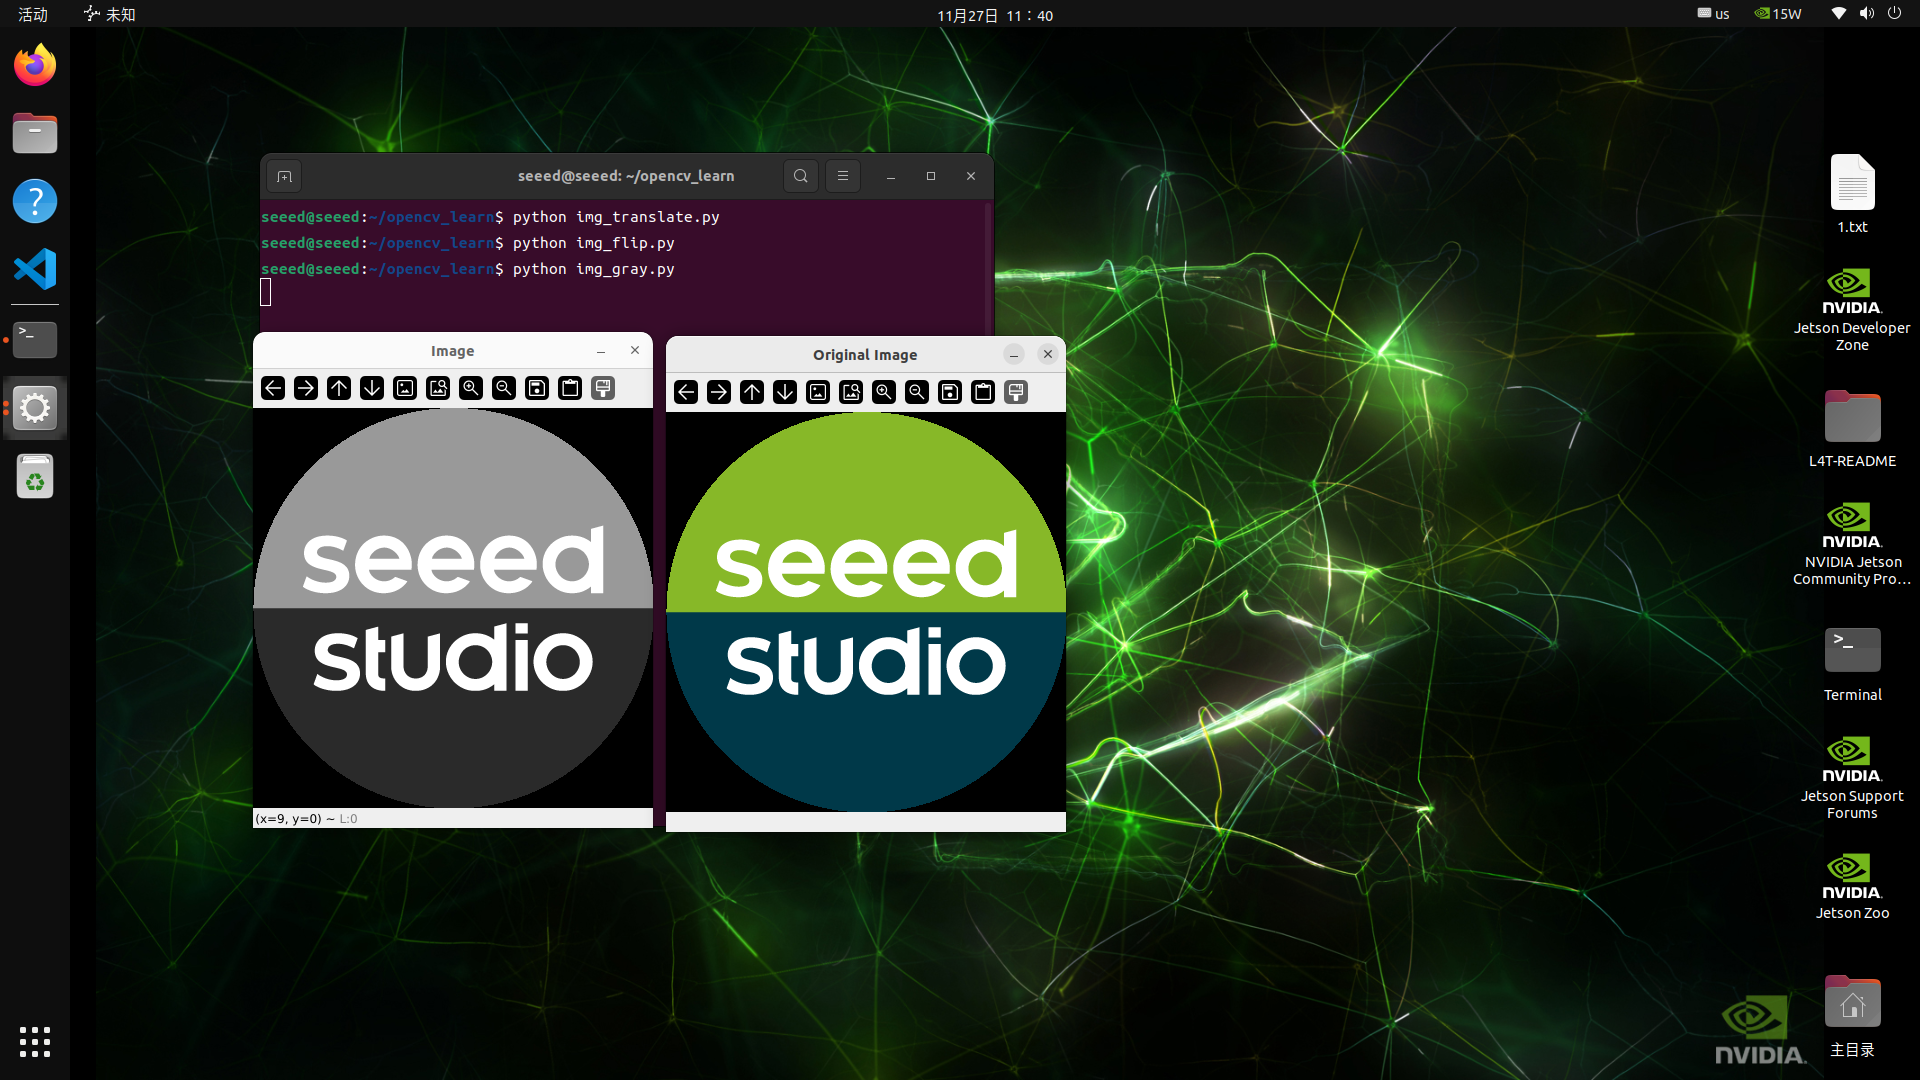This screenshot has width=1920, height=1080.
Task: Open Help from the dock
Action: 35,201
